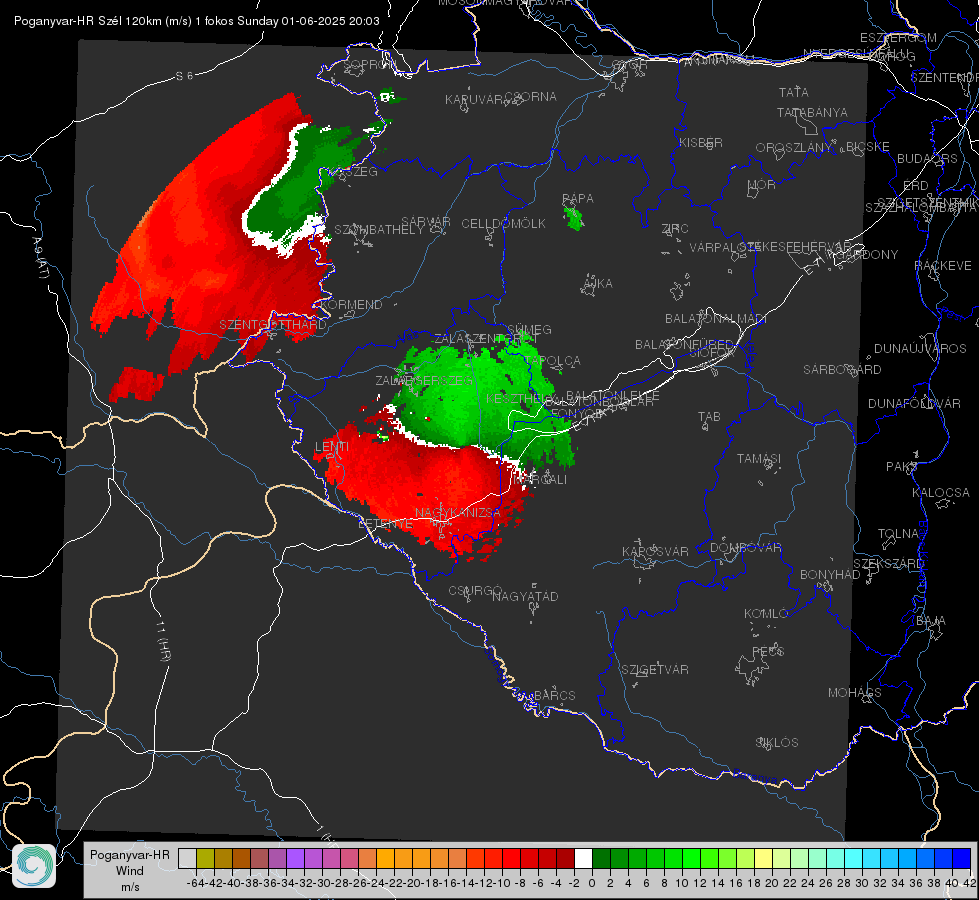This screenshot has width=979, height=900.
Task: Click the SZEKSZARD city label
Action: click(888, 564)
